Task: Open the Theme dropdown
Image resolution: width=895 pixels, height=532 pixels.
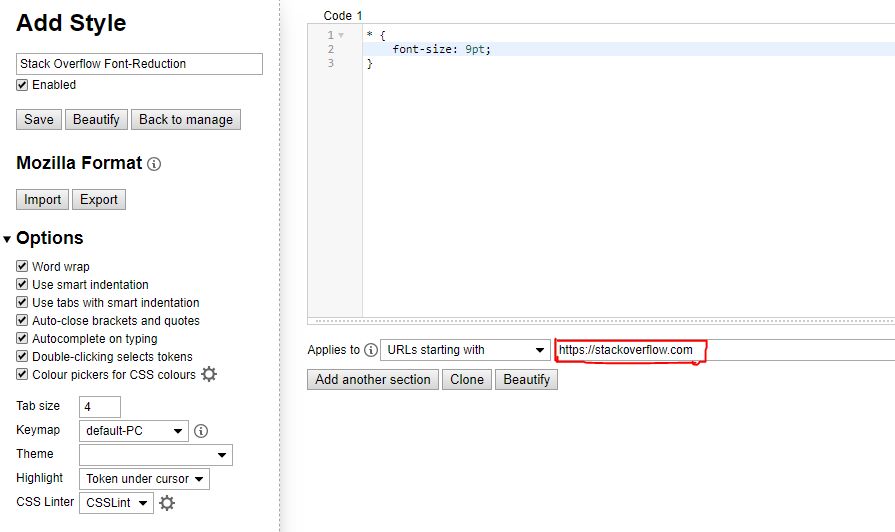Action: tap(156, 455)
